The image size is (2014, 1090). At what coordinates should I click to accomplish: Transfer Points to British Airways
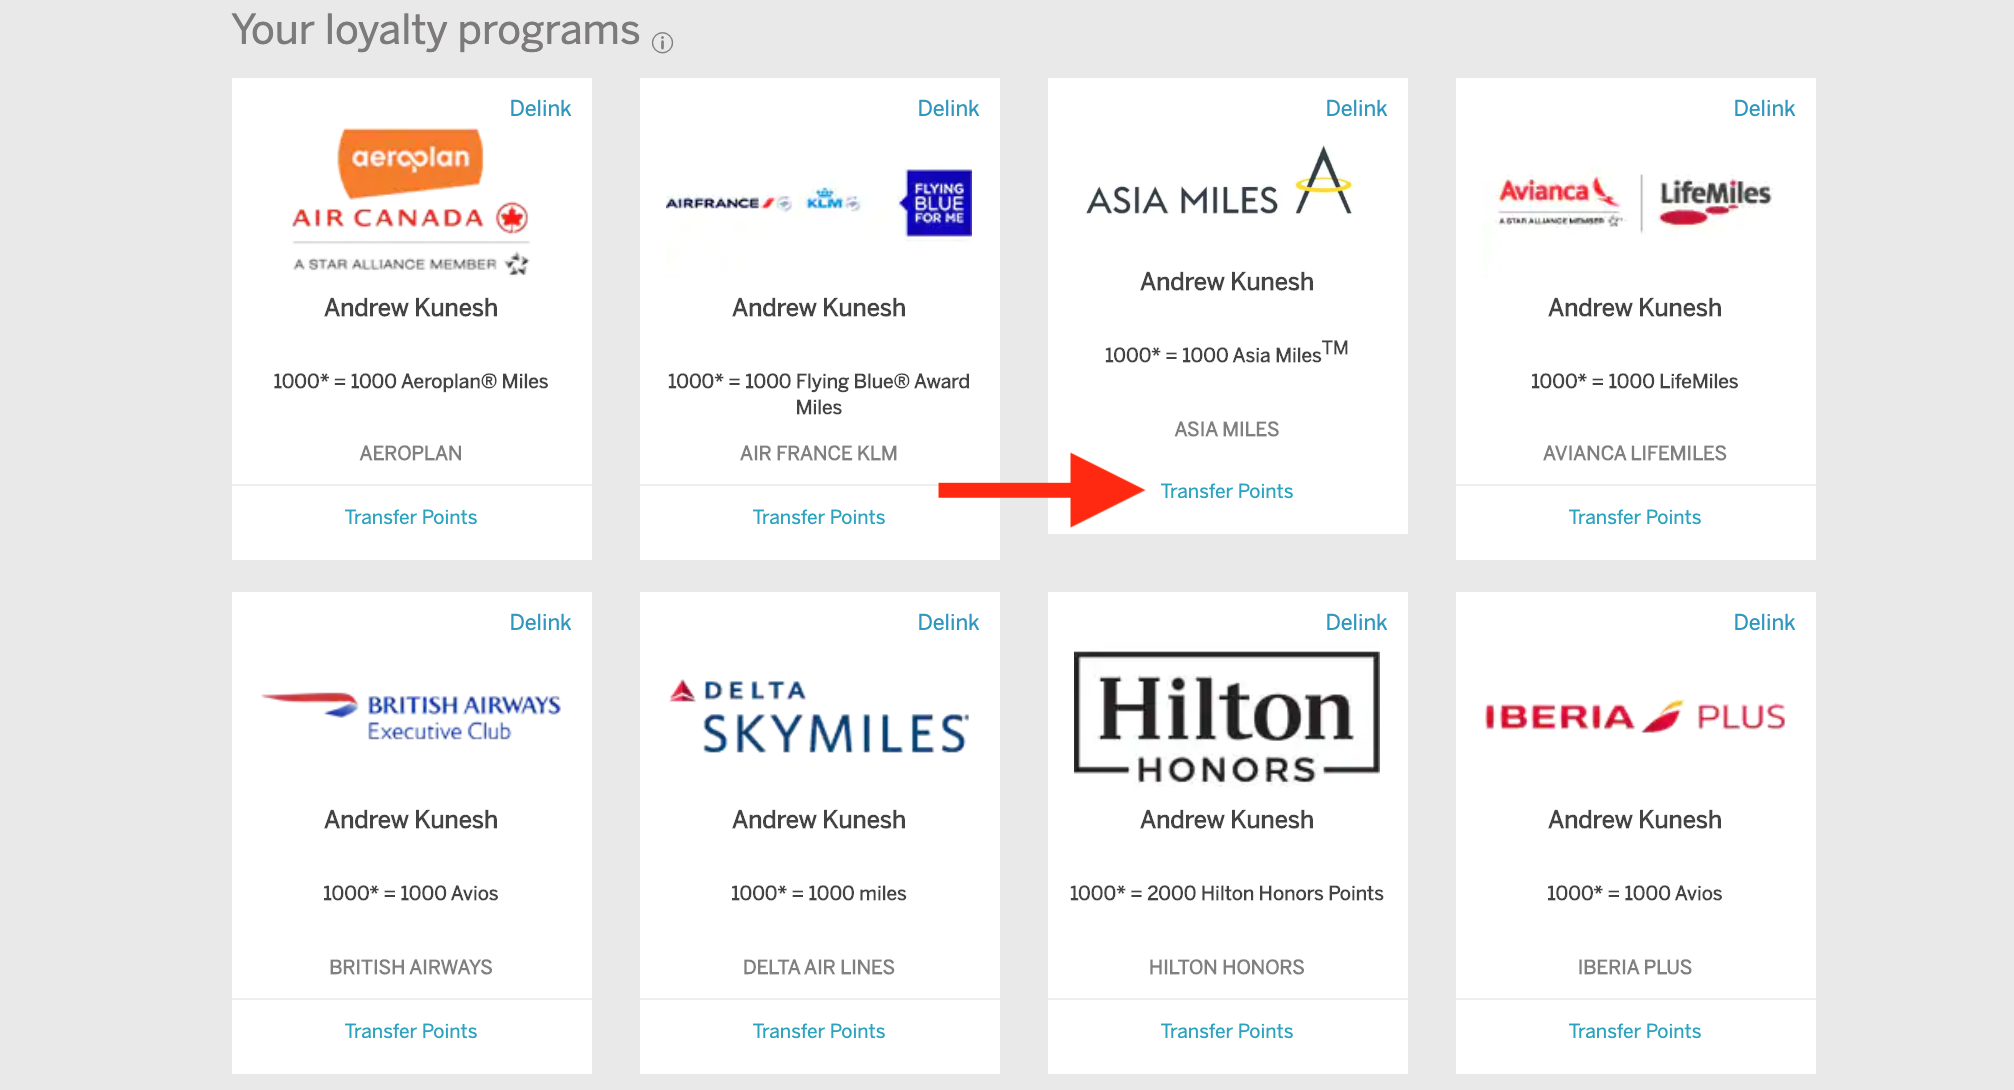[411, 1031]
